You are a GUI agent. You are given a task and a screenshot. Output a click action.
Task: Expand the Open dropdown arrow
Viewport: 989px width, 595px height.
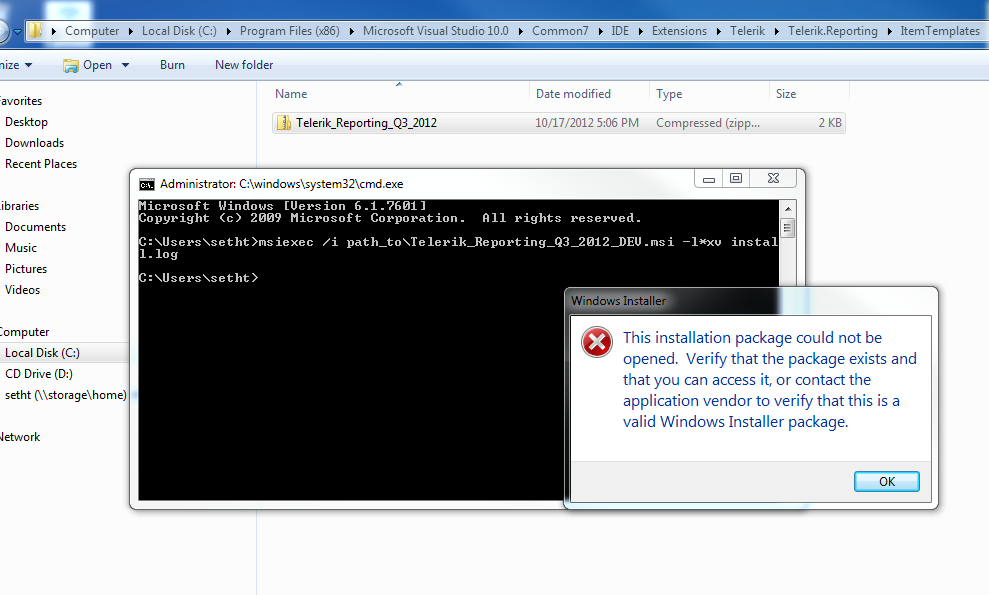point(125,65)
